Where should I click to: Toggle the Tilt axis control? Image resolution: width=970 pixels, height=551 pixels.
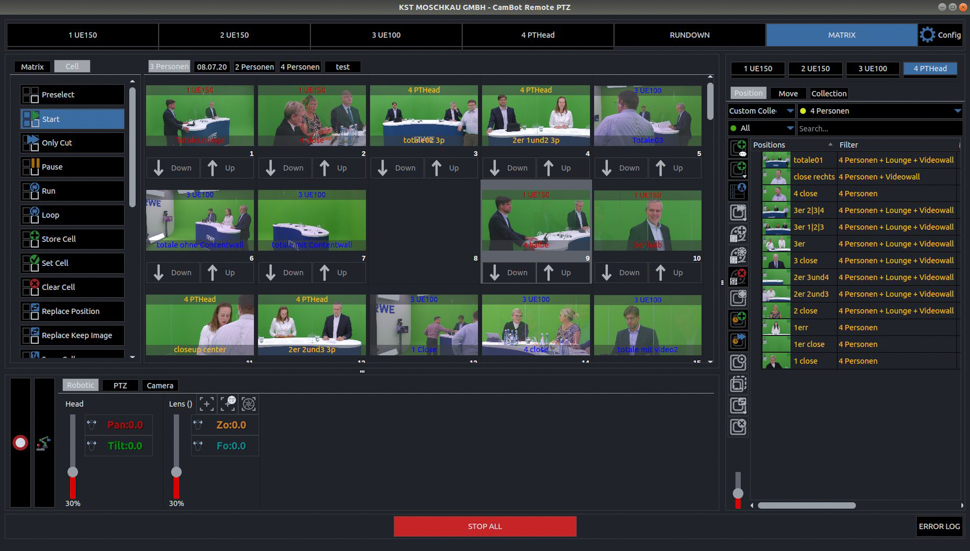point(92,446)
